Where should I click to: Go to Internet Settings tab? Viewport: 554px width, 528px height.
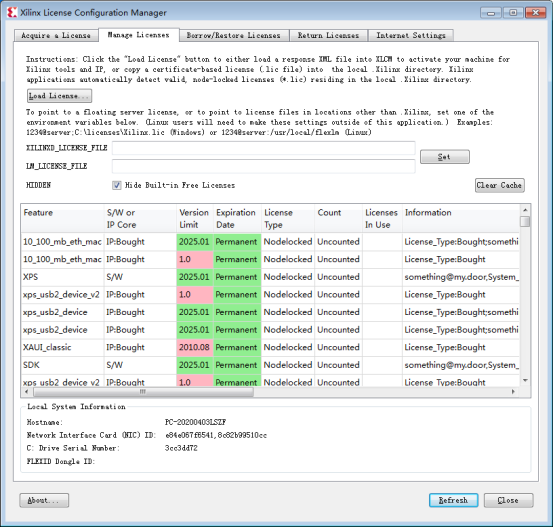coord(411,35)
